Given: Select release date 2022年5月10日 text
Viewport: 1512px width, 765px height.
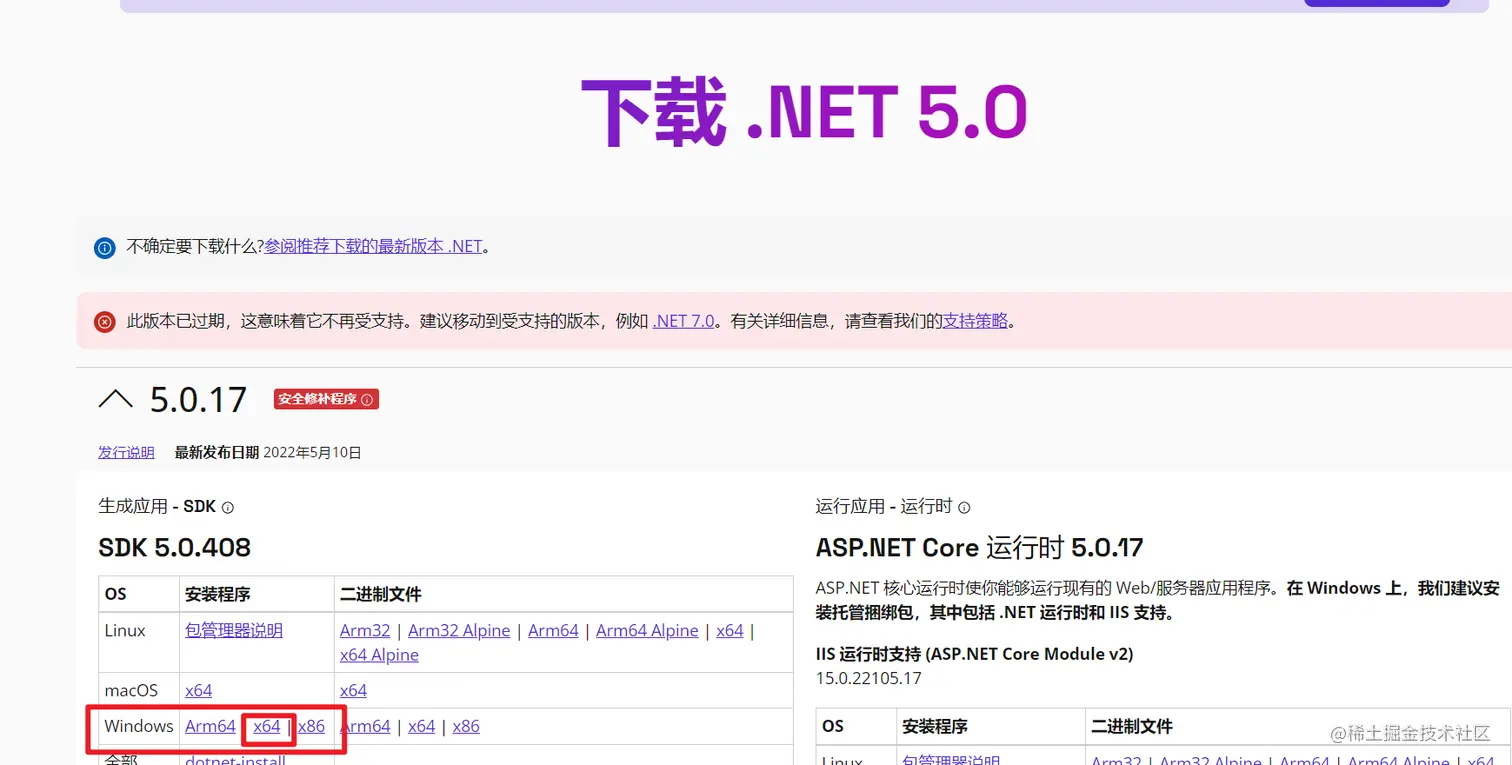Looking at the screenshot, I should pos(312,453).
